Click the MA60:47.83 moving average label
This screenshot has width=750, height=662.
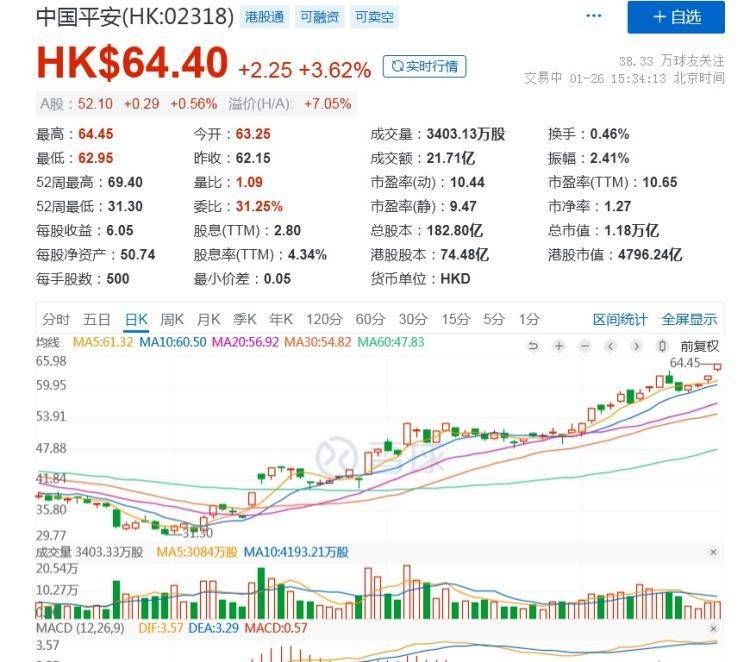(391, 342)
